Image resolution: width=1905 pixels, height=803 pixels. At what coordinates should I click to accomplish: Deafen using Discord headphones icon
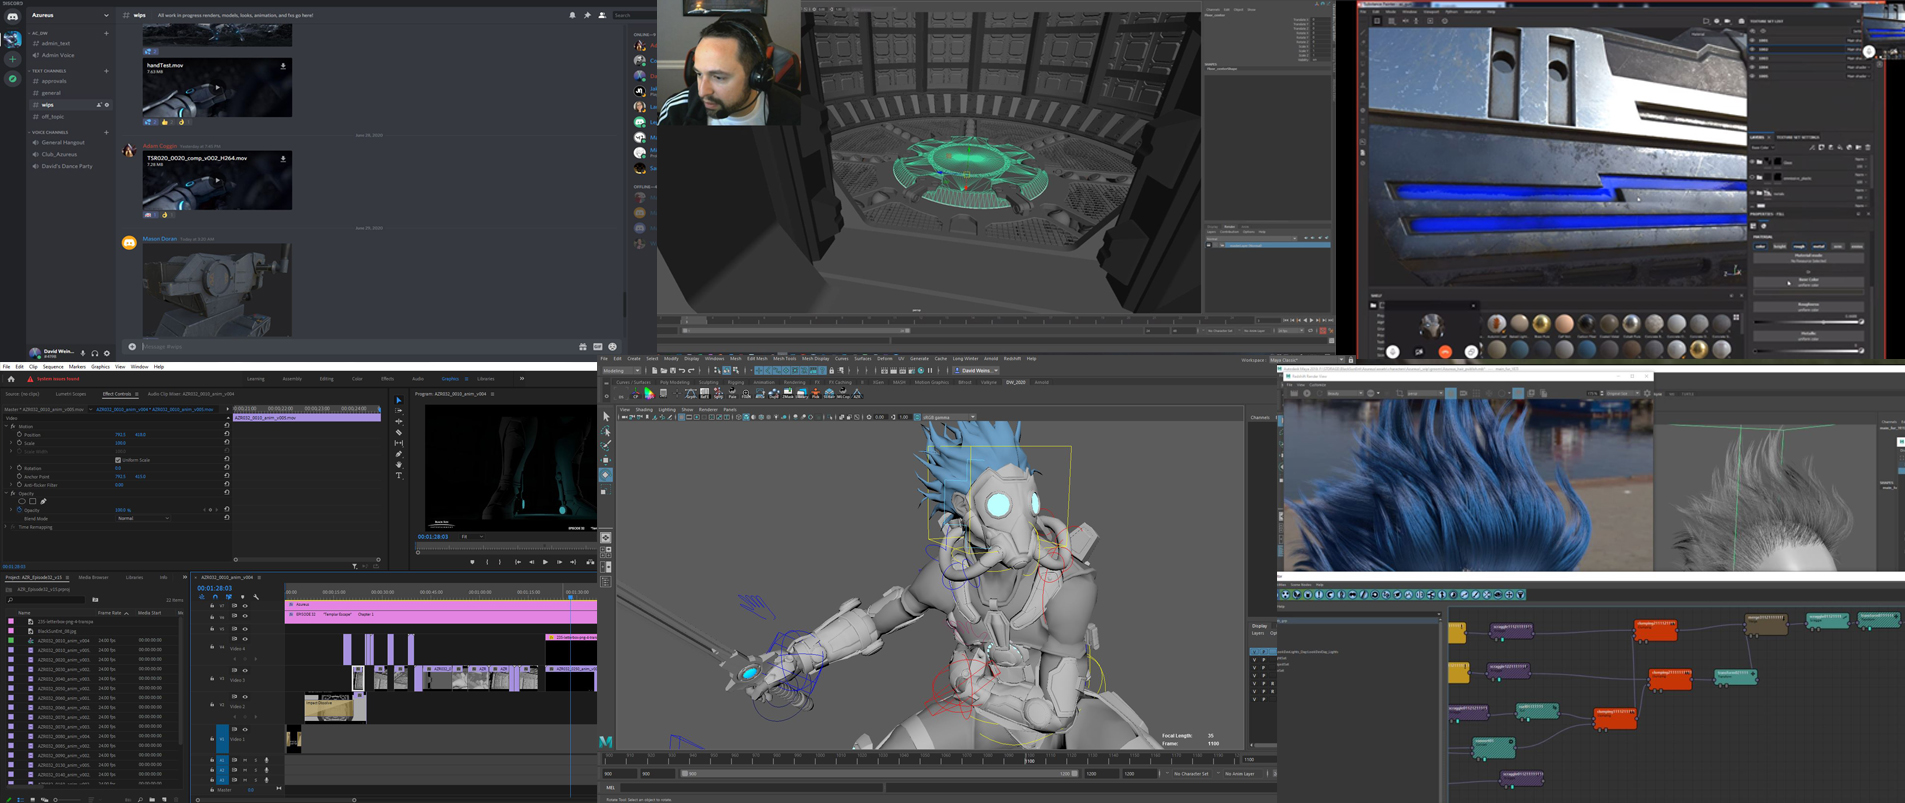95,353
